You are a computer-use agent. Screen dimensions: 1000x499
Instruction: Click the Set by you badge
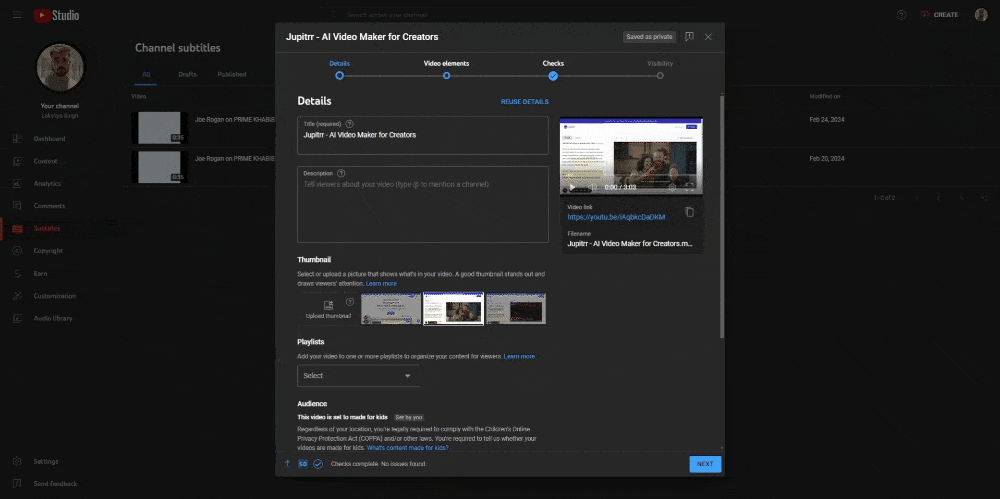[408, 417]
